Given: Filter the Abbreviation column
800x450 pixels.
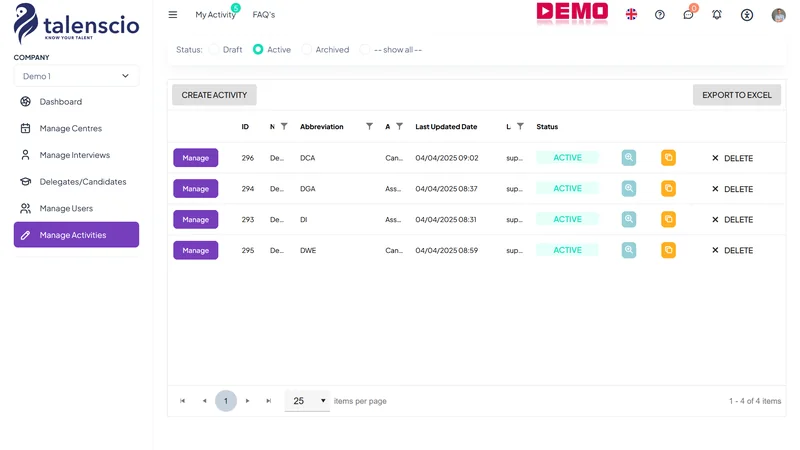Looking at the screenshot, I should coord(369,127).
